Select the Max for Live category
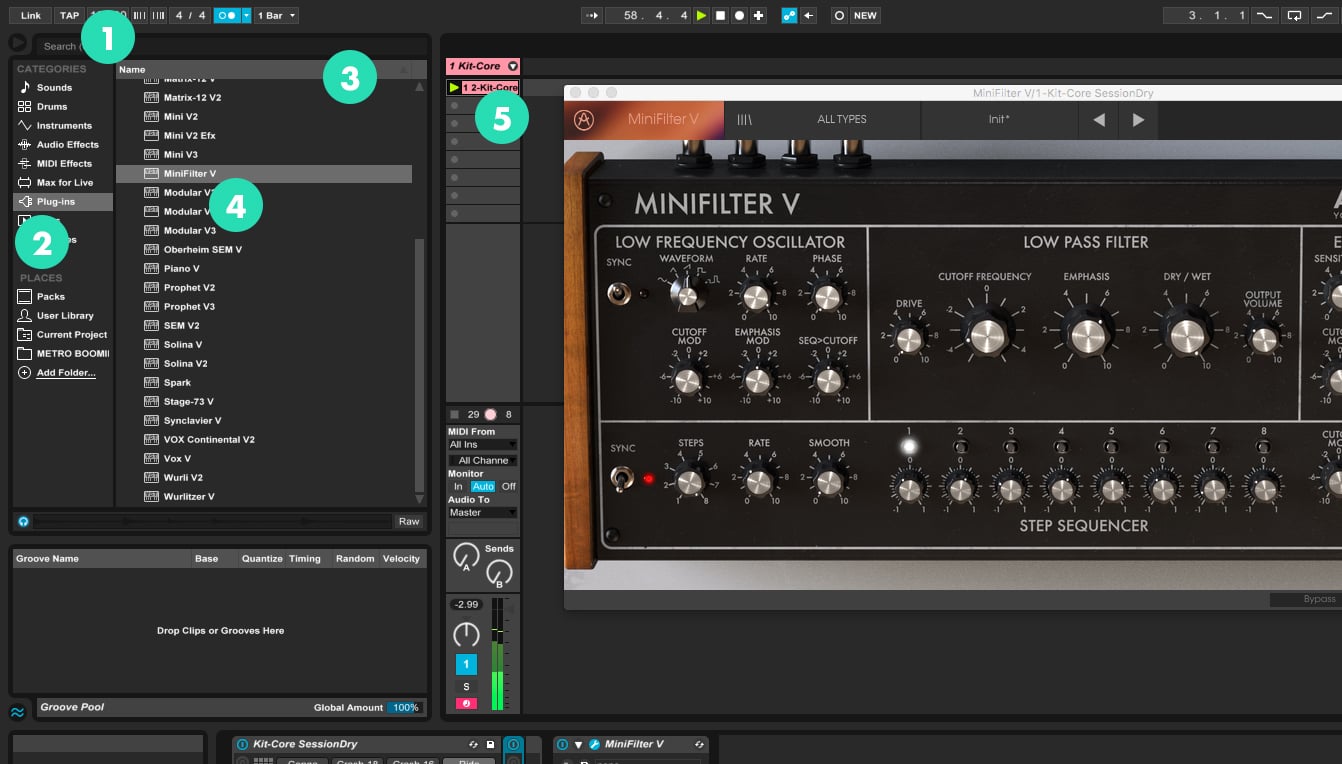The image size is (1342, 764). coord(64,182)
